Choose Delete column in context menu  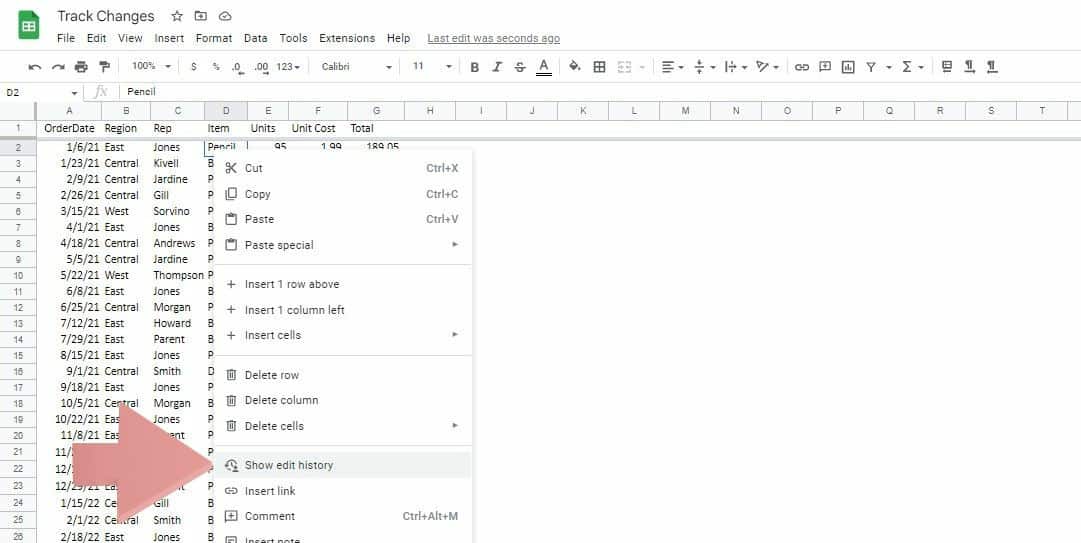343,400
